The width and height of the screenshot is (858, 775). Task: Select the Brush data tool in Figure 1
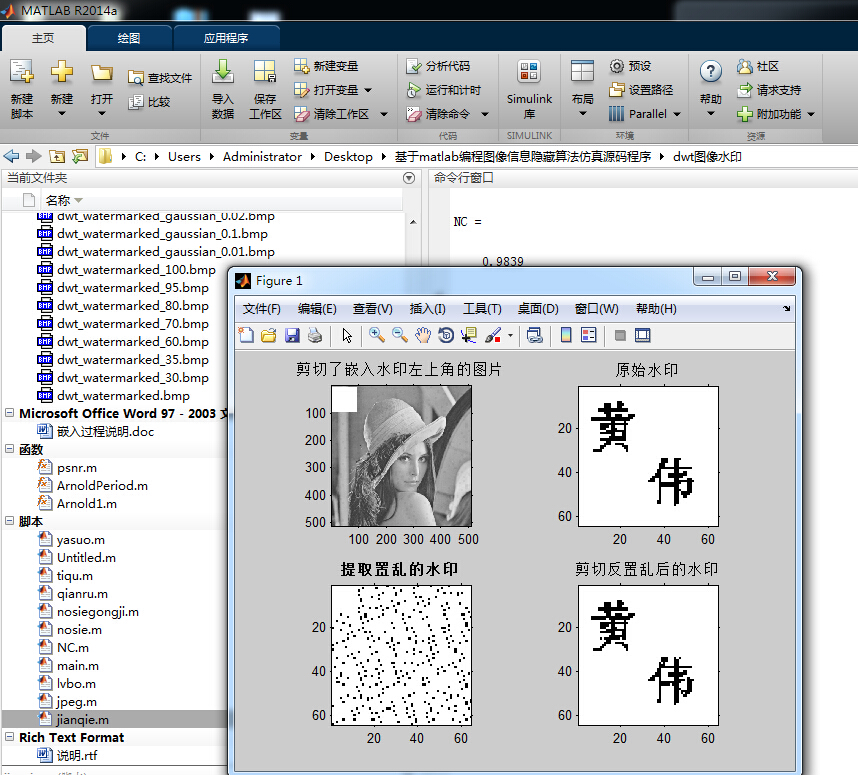pyautogui.click(x=493, y=335)
